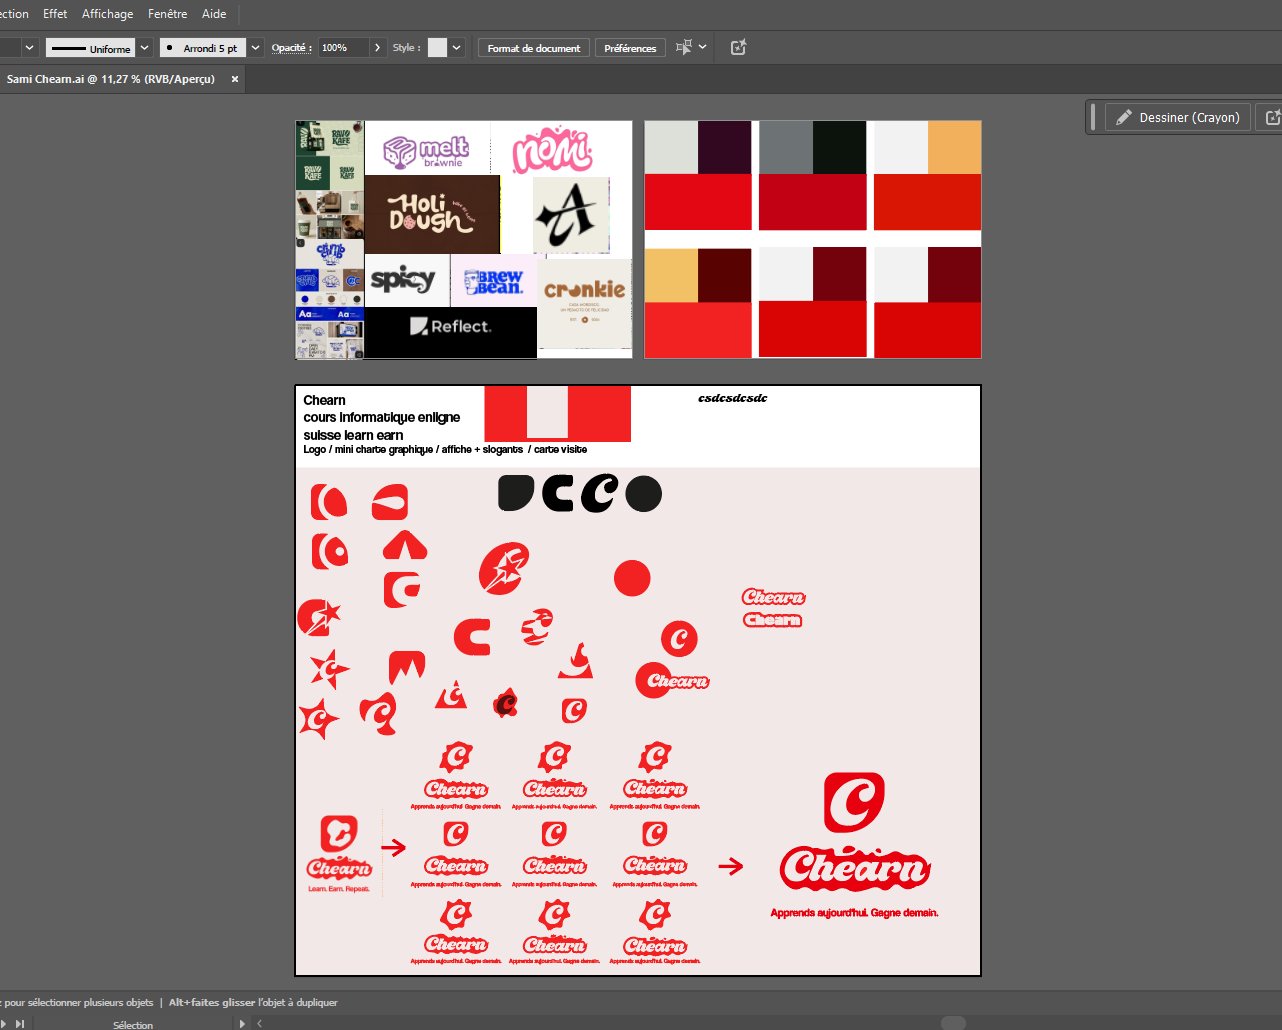Open the Fenêtre menu

point(167,14)
